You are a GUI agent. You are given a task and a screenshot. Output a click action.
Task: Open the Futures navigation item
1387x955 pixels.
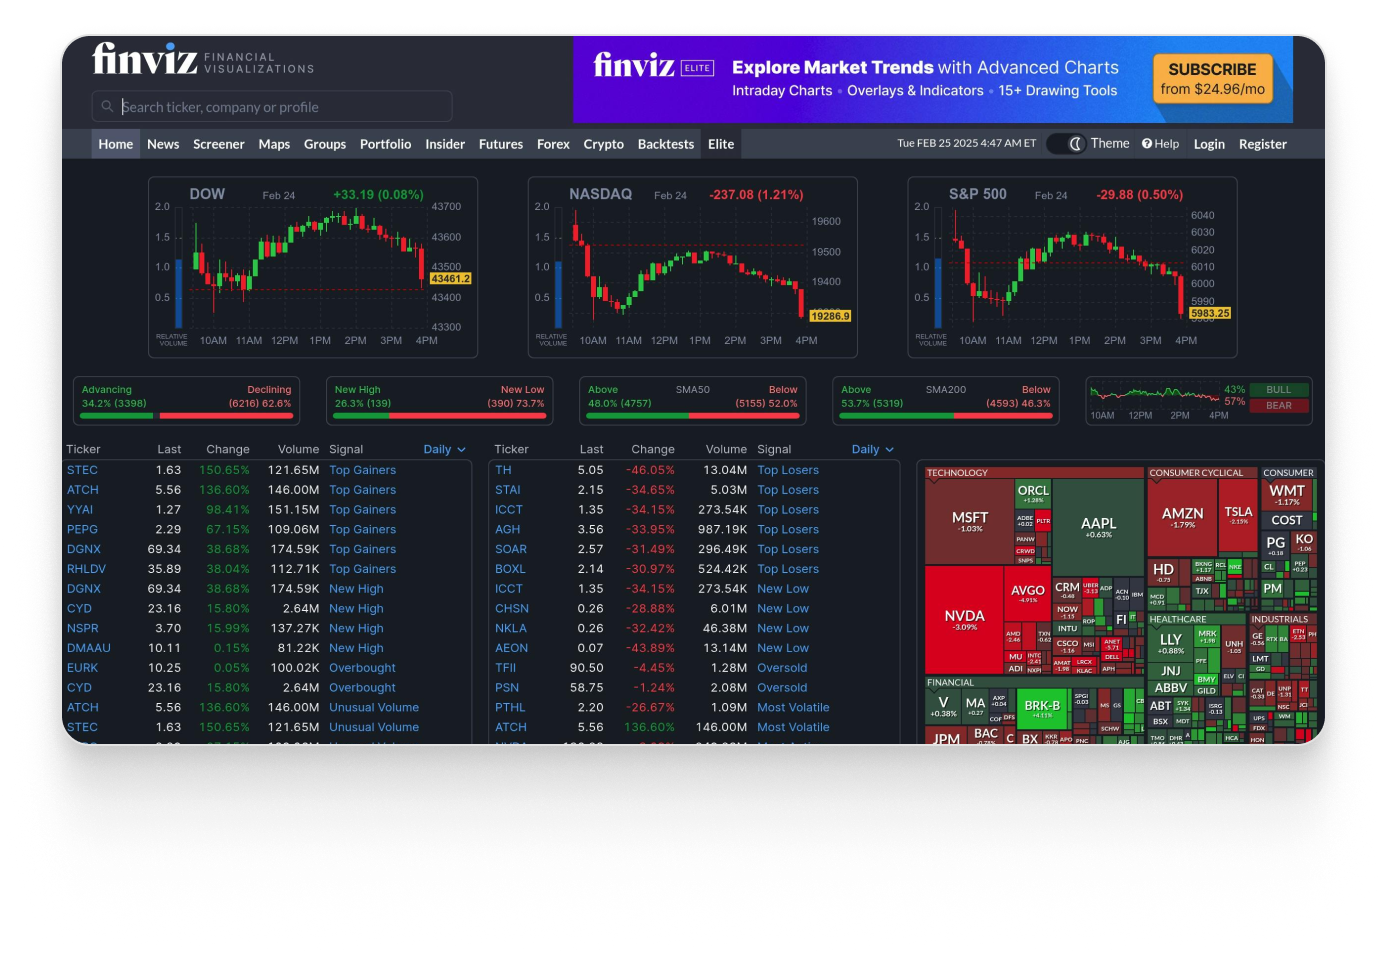[x=500, y=144]
